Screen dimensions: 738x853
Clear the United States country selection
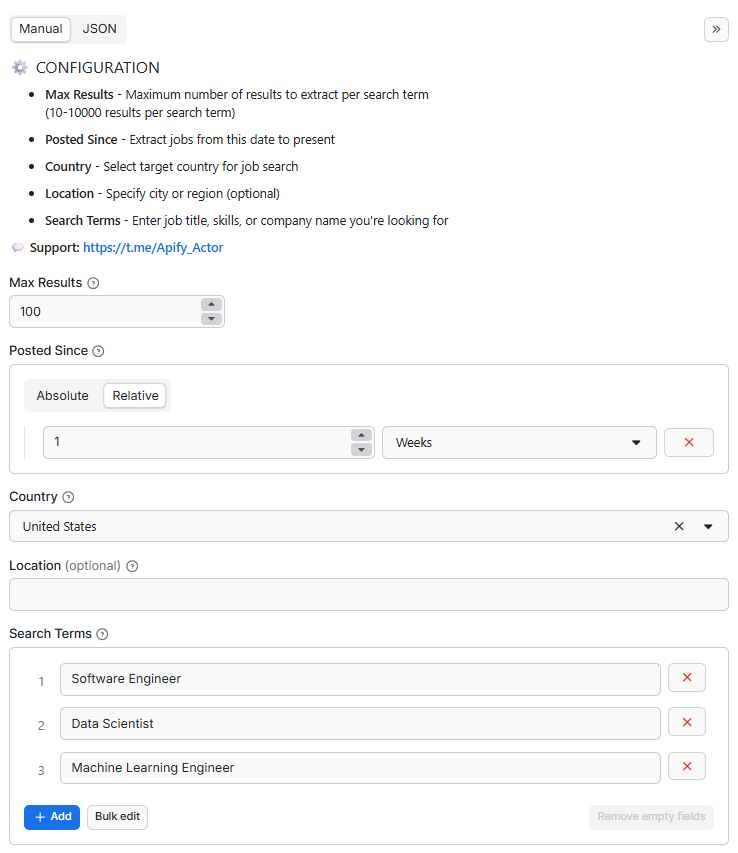pyautogui.click(x=679, y=526)
